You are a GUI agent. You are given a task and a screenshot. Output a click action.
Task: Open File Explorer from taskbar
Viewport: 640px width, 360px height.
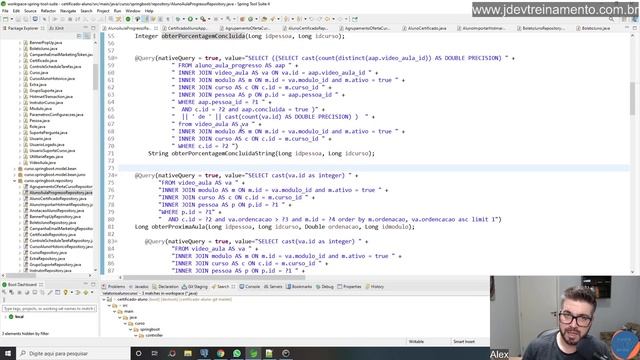coord(188,353)
